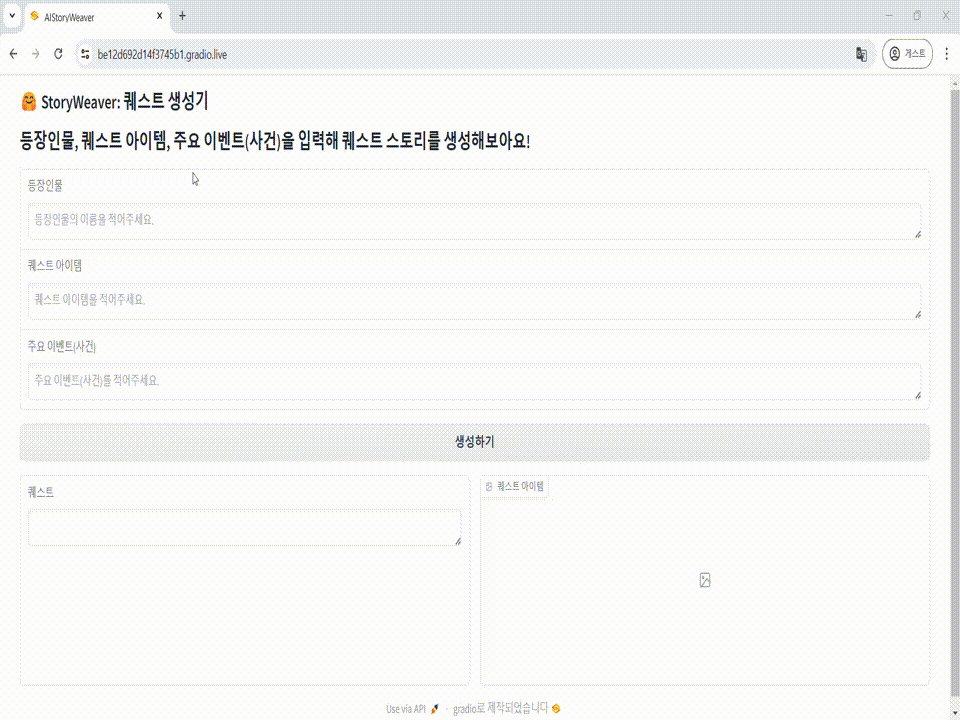This screenshot has height=720, width=960.
Task: Click the translate page icon
Action: click(x=860, y=54)
